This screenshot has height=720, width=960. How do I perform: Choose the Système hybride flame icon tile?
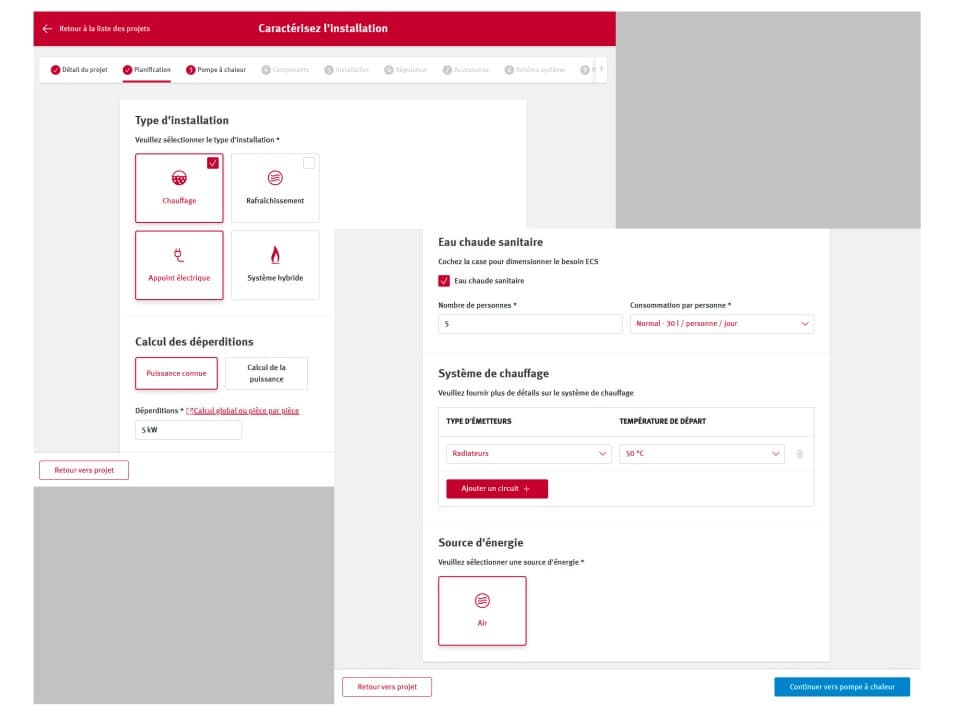275,255
